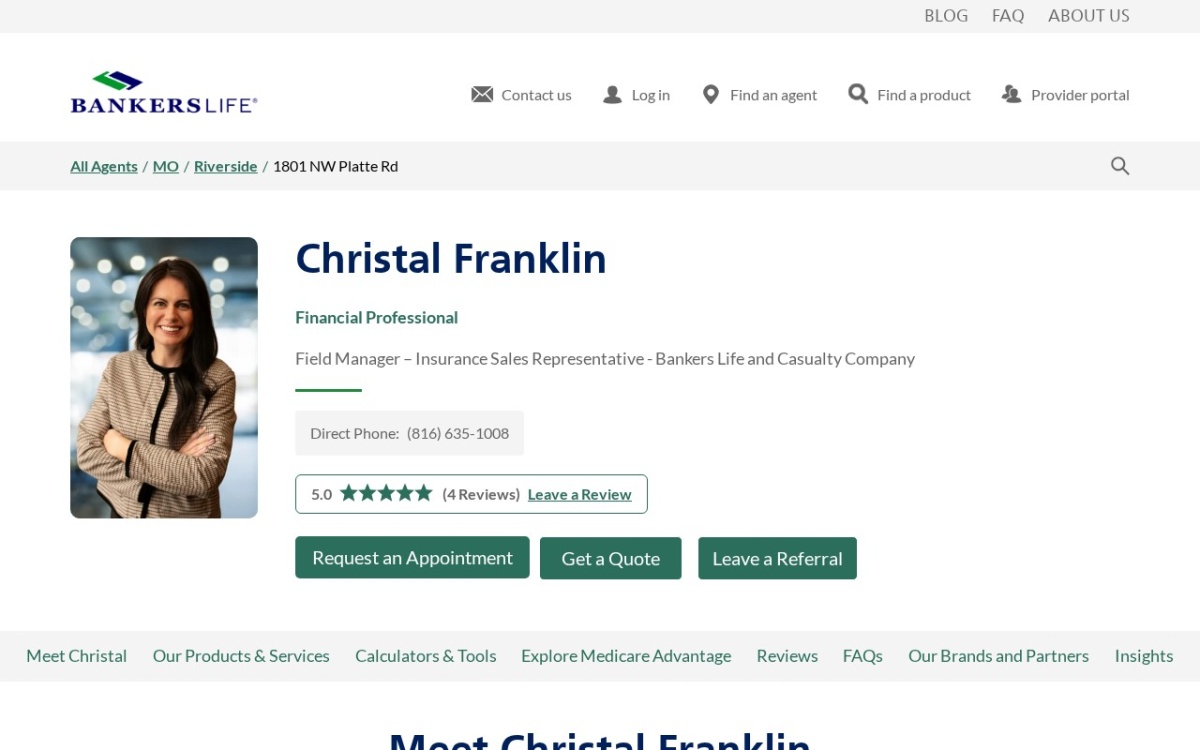Click Leave a Referral button

[777, 558]
